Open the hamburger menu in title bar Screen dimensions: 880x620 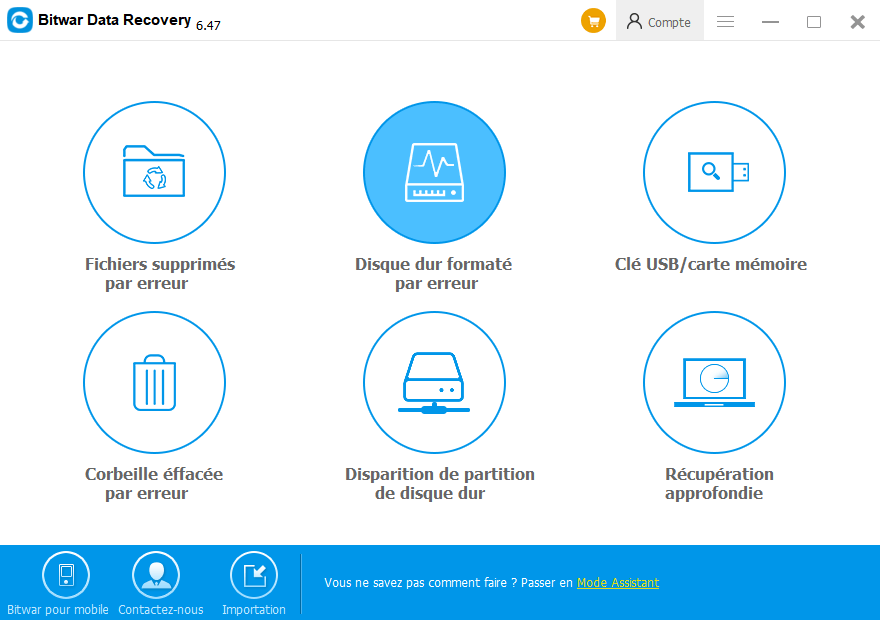726,22
